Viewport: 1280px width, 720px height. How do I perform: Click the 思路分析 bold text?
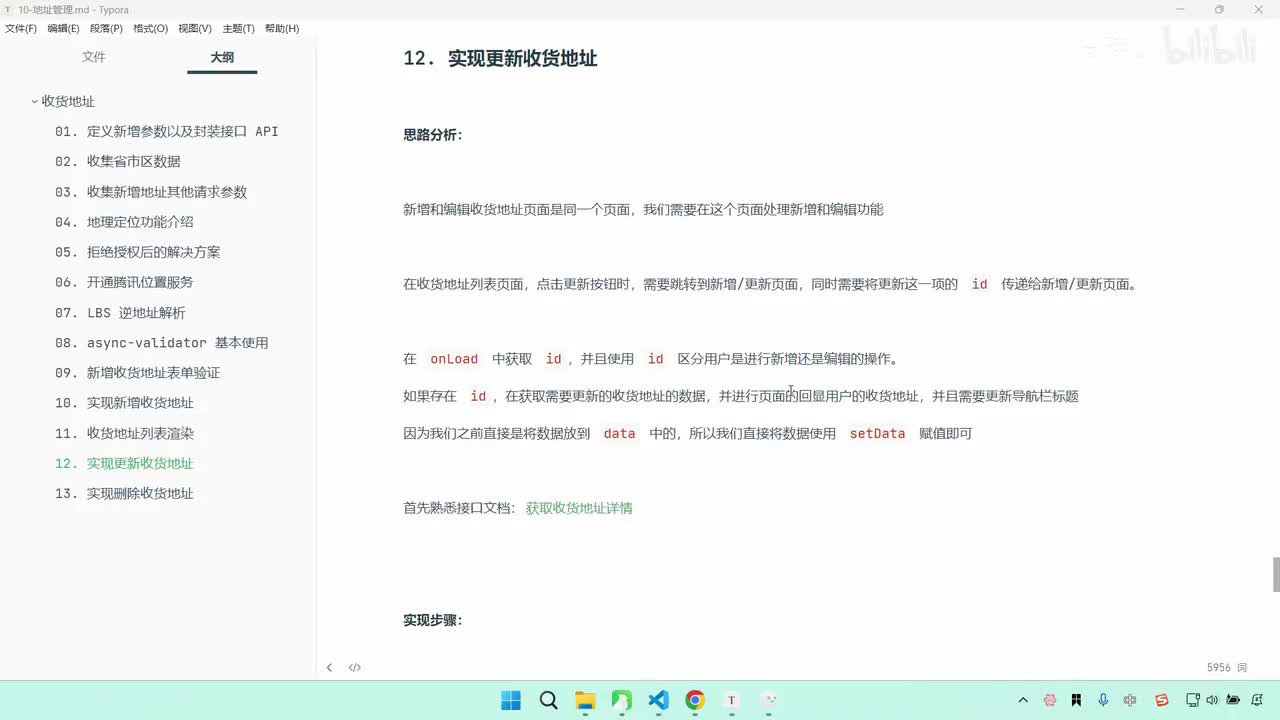pyautogui.click(x=433, y=135)
